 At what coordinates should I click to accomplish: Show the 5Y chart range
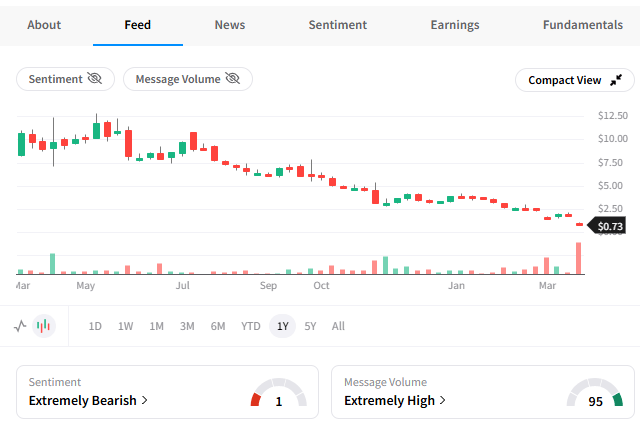point(310,326)
